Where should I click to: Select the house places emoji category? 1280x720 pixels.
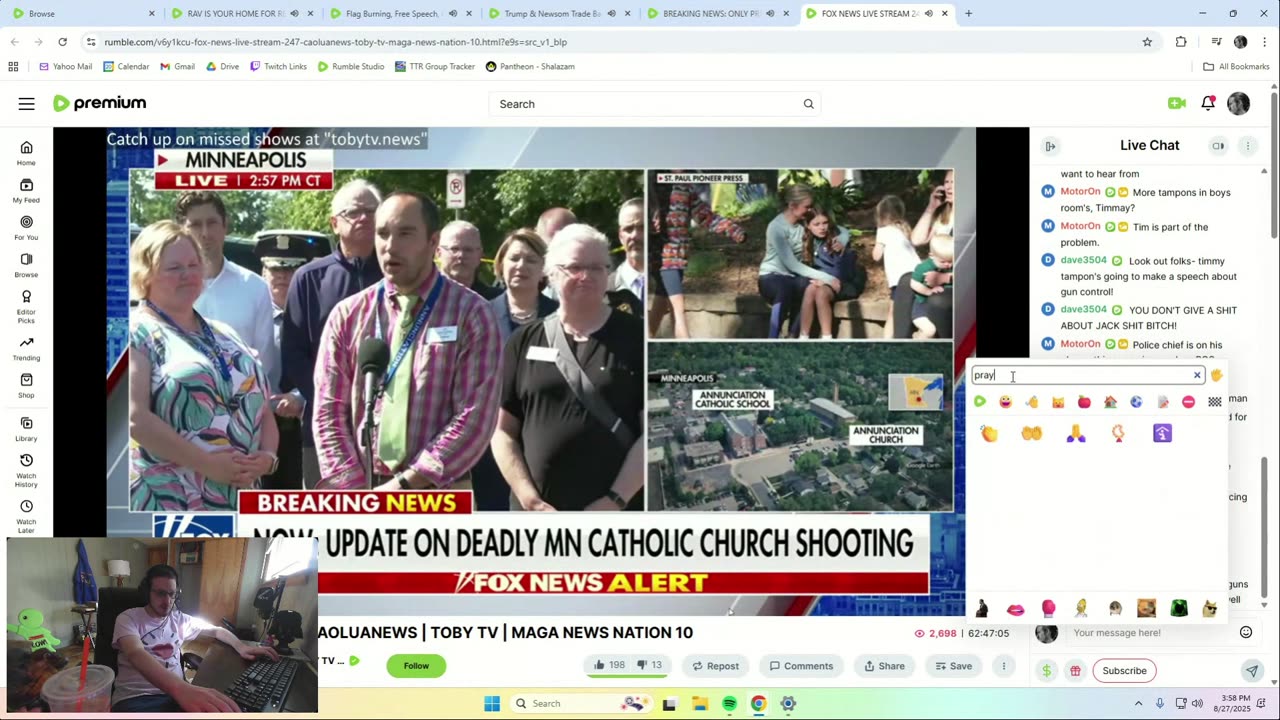(1110, 402)
